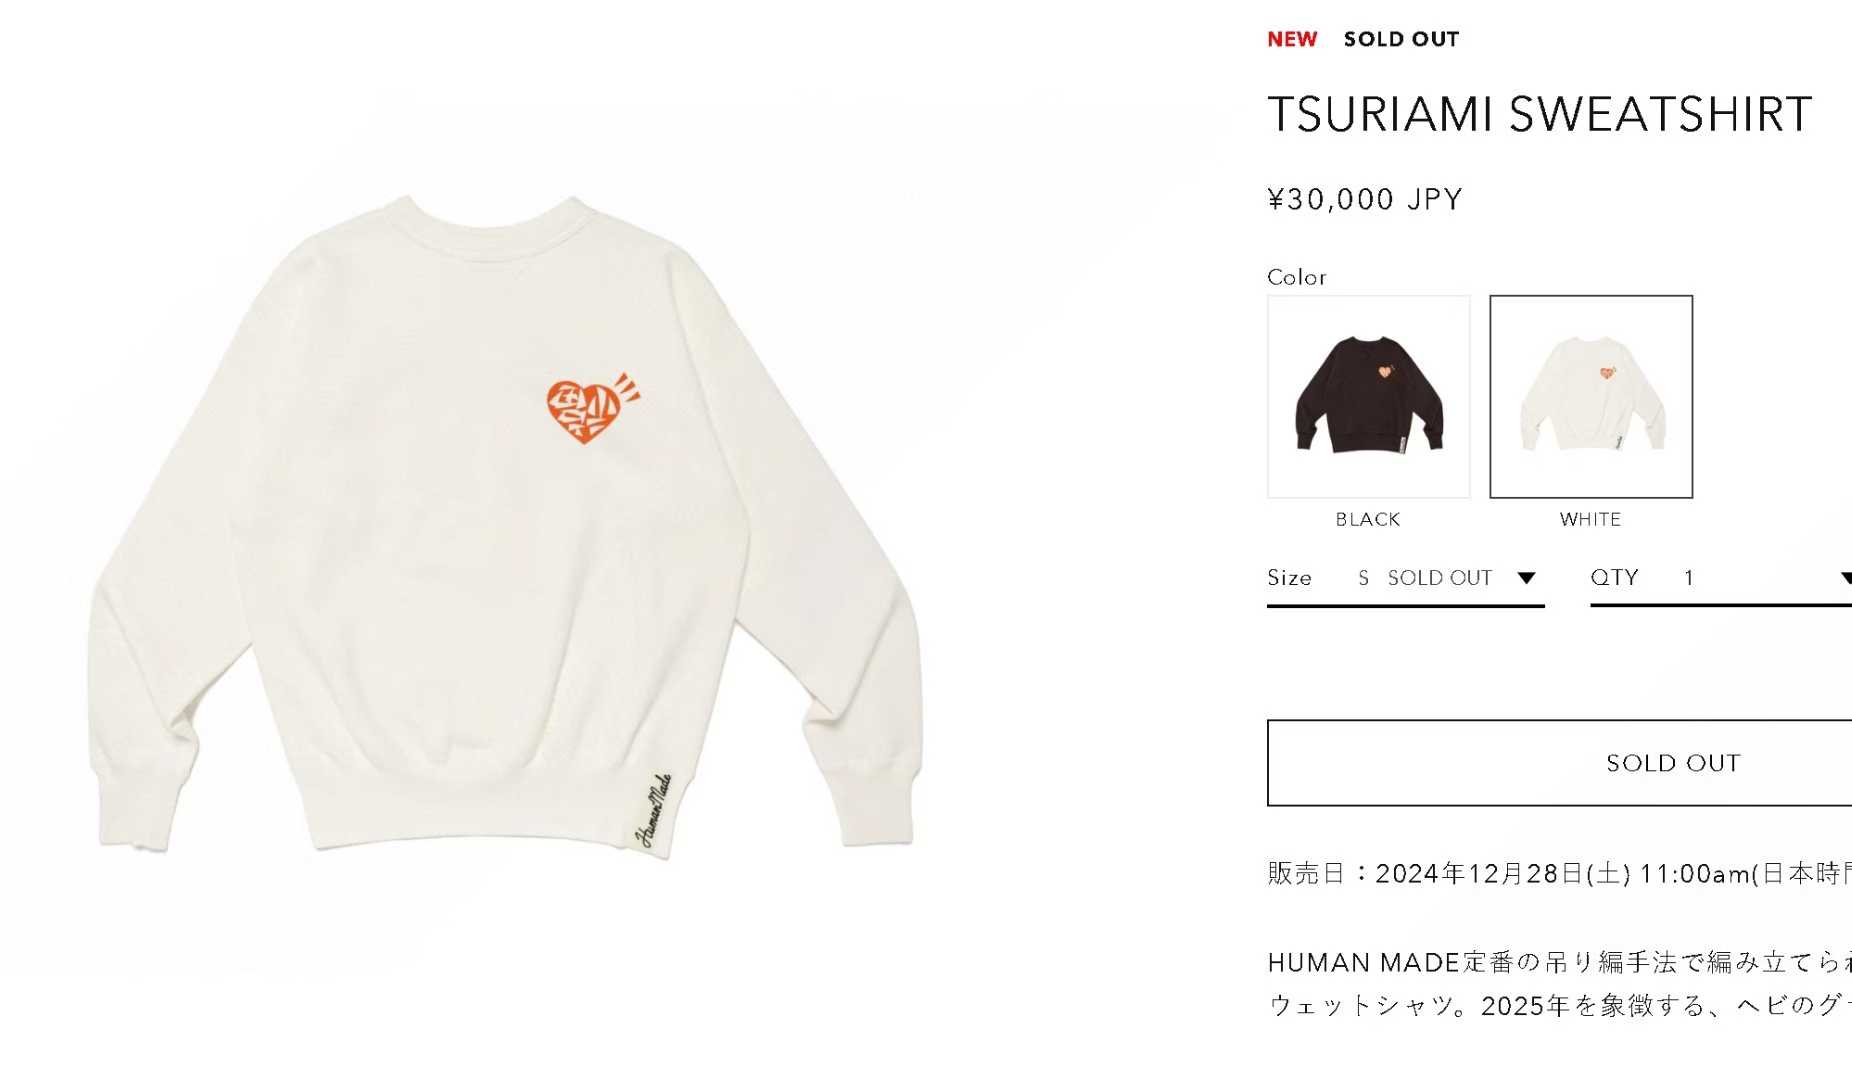Click the SOLD OUT status badge near title
Viewport: 1852px width, 1080px height.
(1401, 39)
